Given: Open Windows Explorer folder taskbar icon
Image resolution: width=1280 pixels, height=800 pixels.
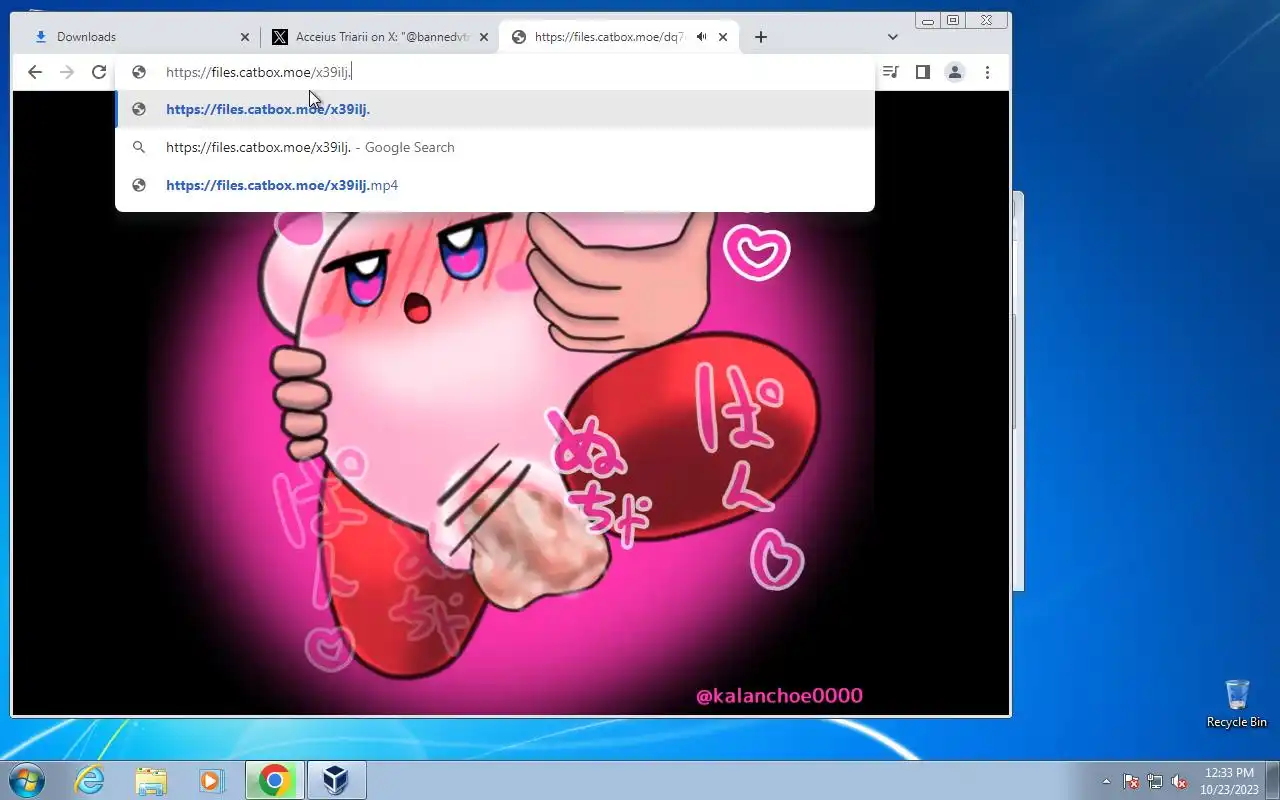Looking at the screenshot, I should (x=151, y=780).
